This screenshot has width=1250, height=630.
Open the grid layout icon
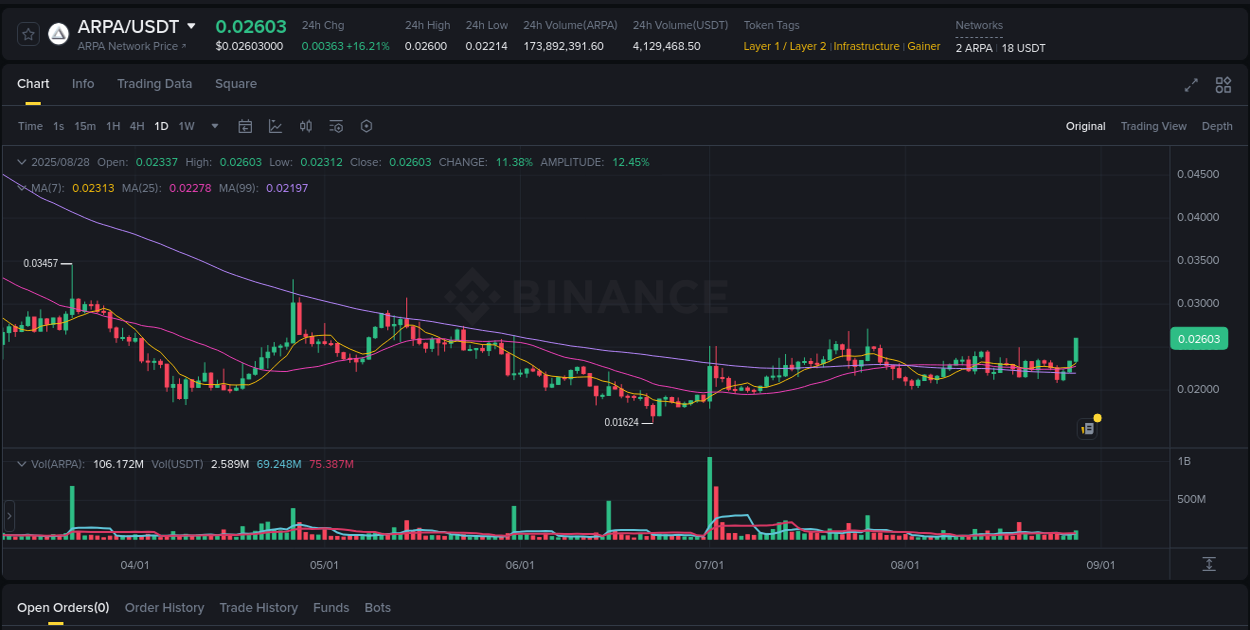coord(1222,85)
